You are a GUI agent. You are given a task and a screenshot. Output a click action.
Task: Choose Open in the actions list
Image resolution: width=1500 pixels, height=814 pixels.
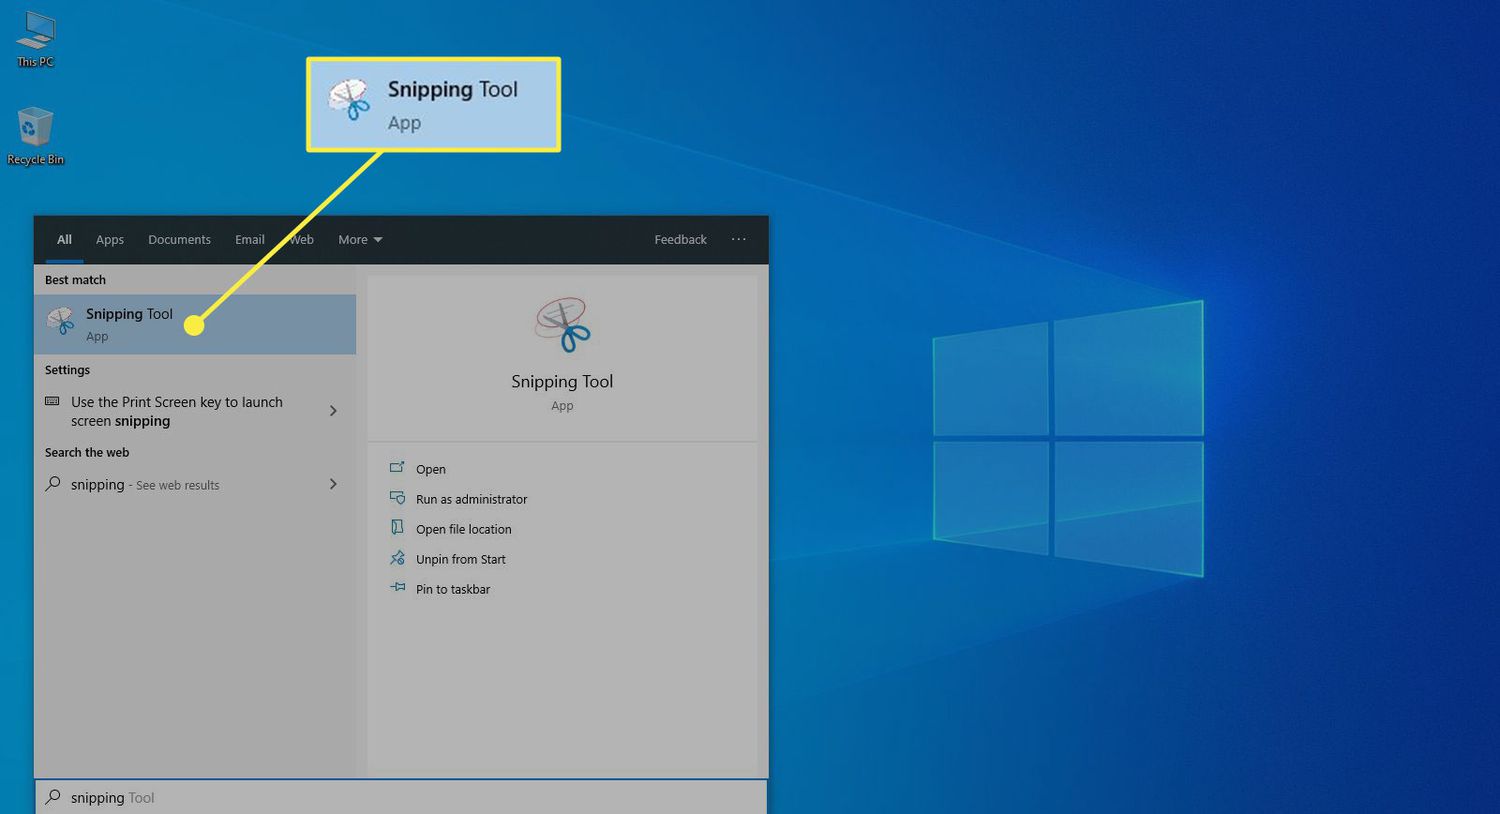pyautogui.click(x=431, y=469)
